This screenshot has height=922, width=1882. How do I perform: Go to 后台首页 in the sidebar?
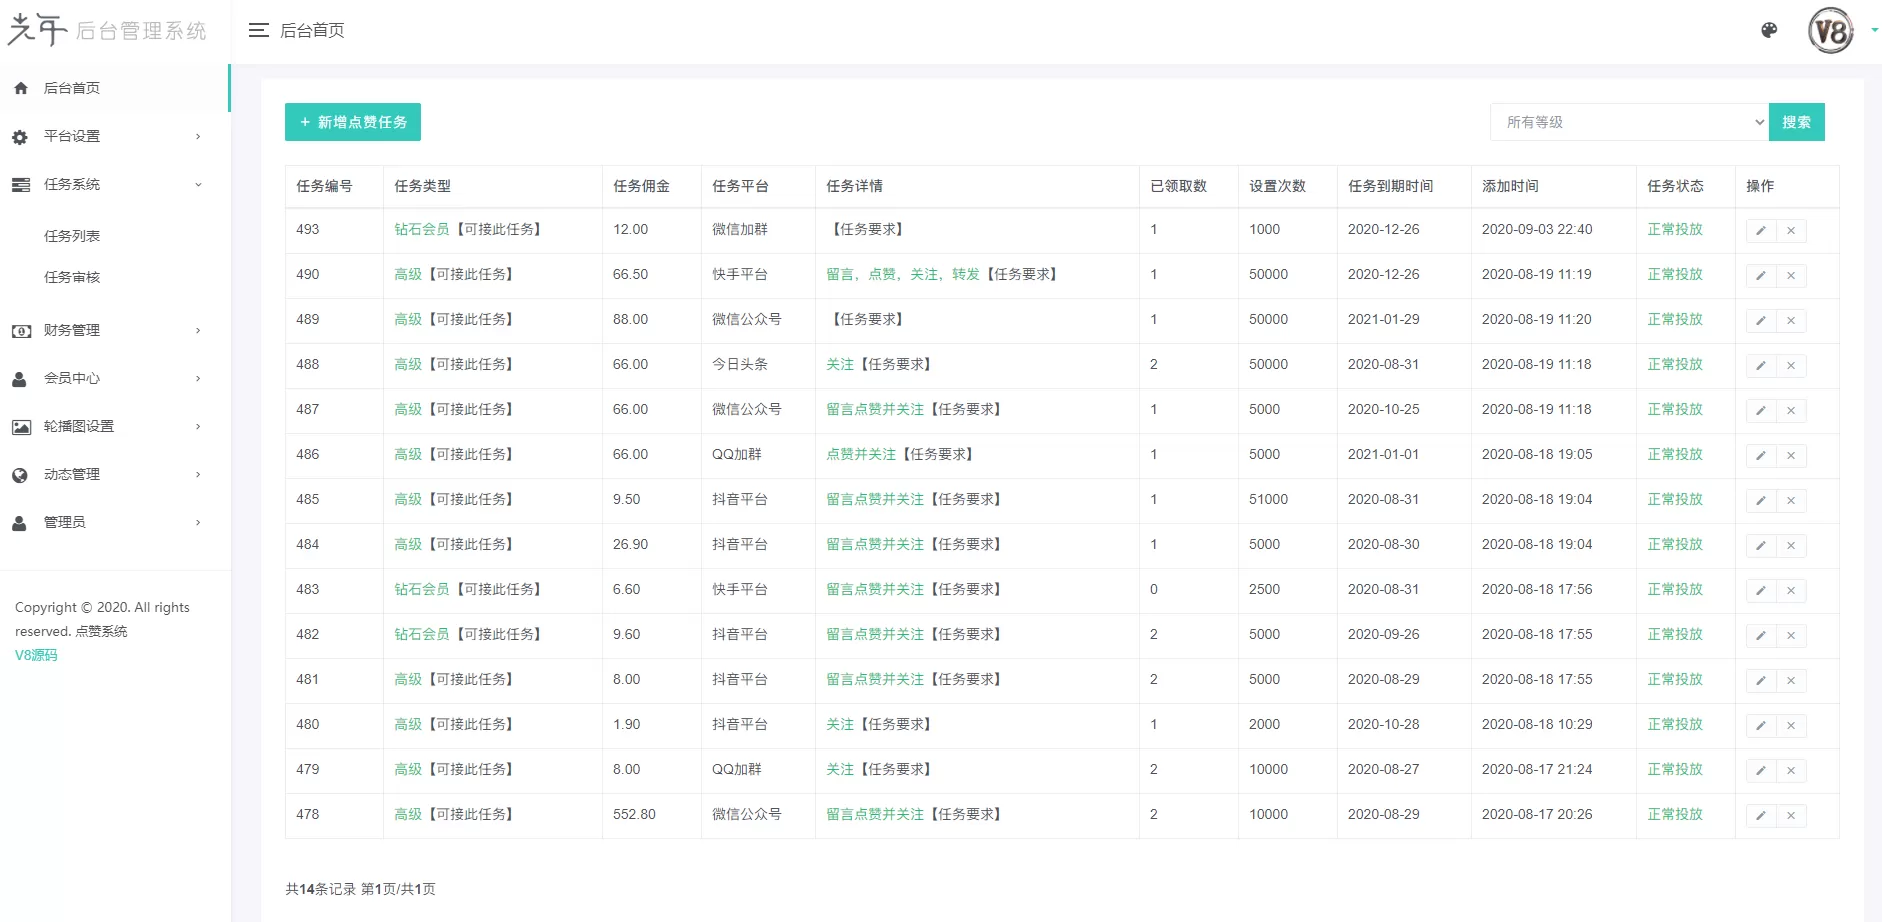pyautogui.click(x=72, y=88)
